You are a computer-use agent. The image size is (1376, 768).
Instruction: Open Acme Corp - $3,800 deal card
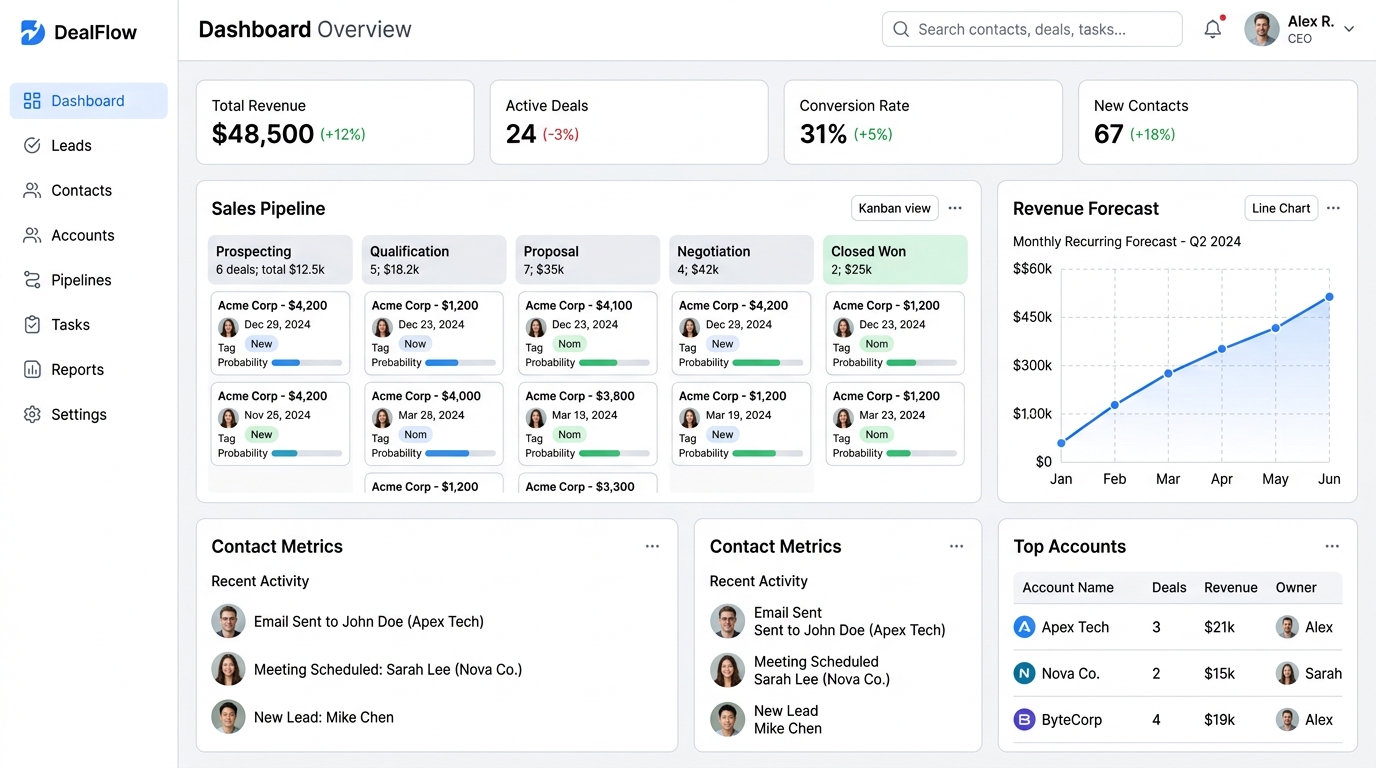588,424
